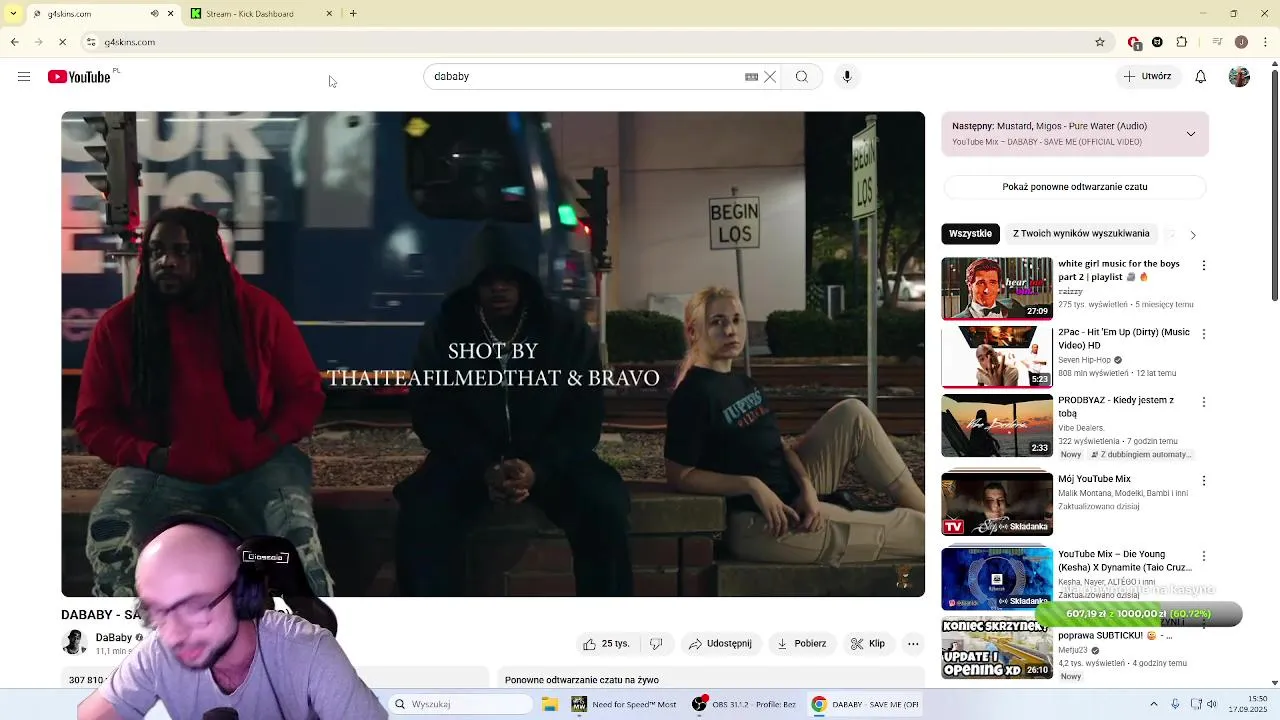Switch to OBS 31.1.2 taskbar item
1280x720 pixels.
click(x=745, y=704)
